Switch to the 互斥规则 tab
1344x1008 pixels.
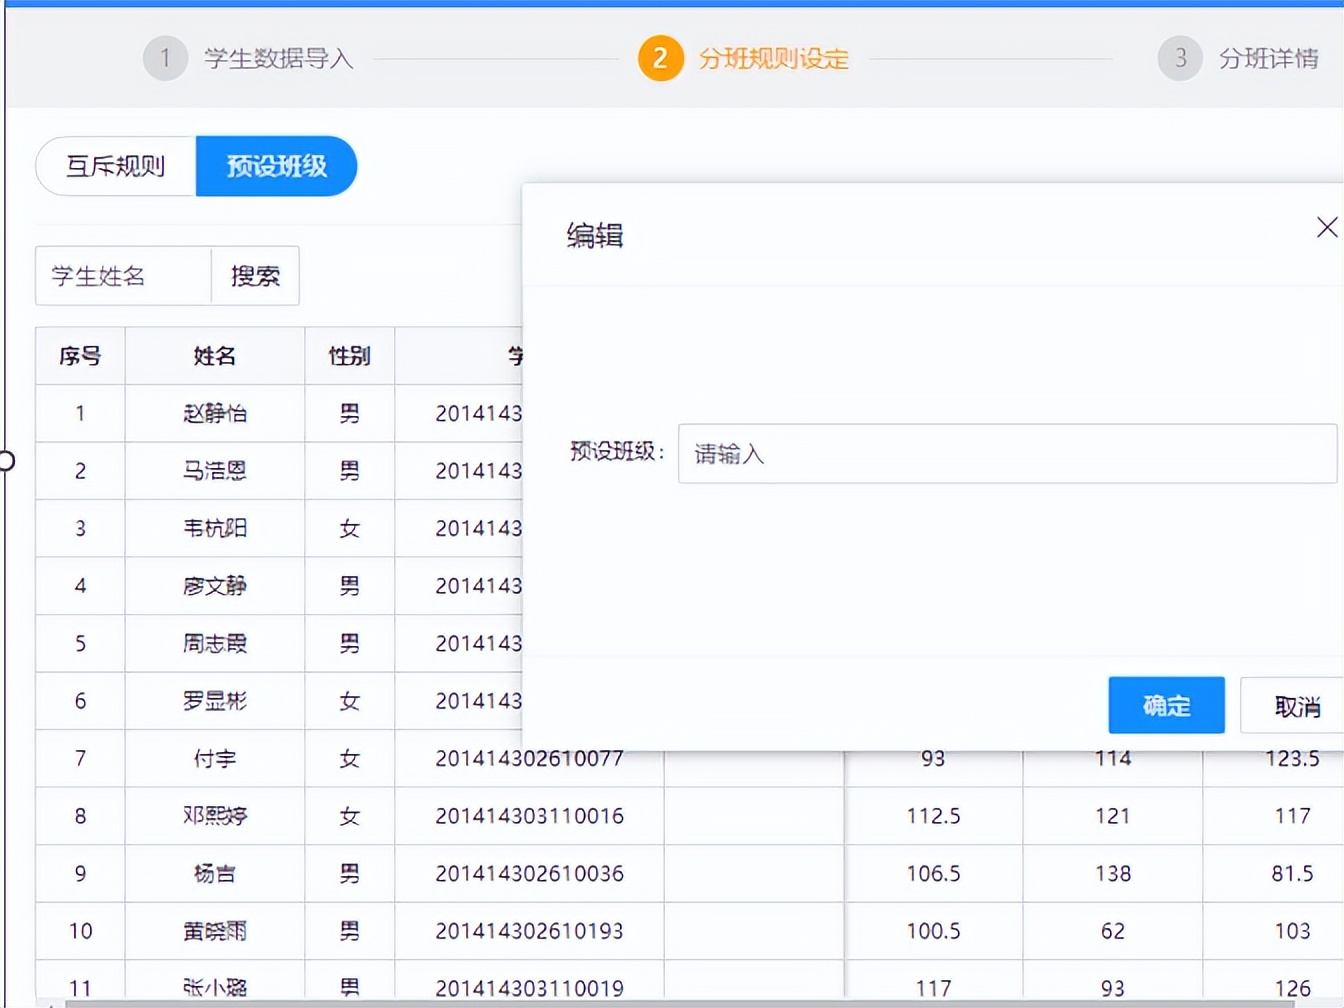[115, 166]
